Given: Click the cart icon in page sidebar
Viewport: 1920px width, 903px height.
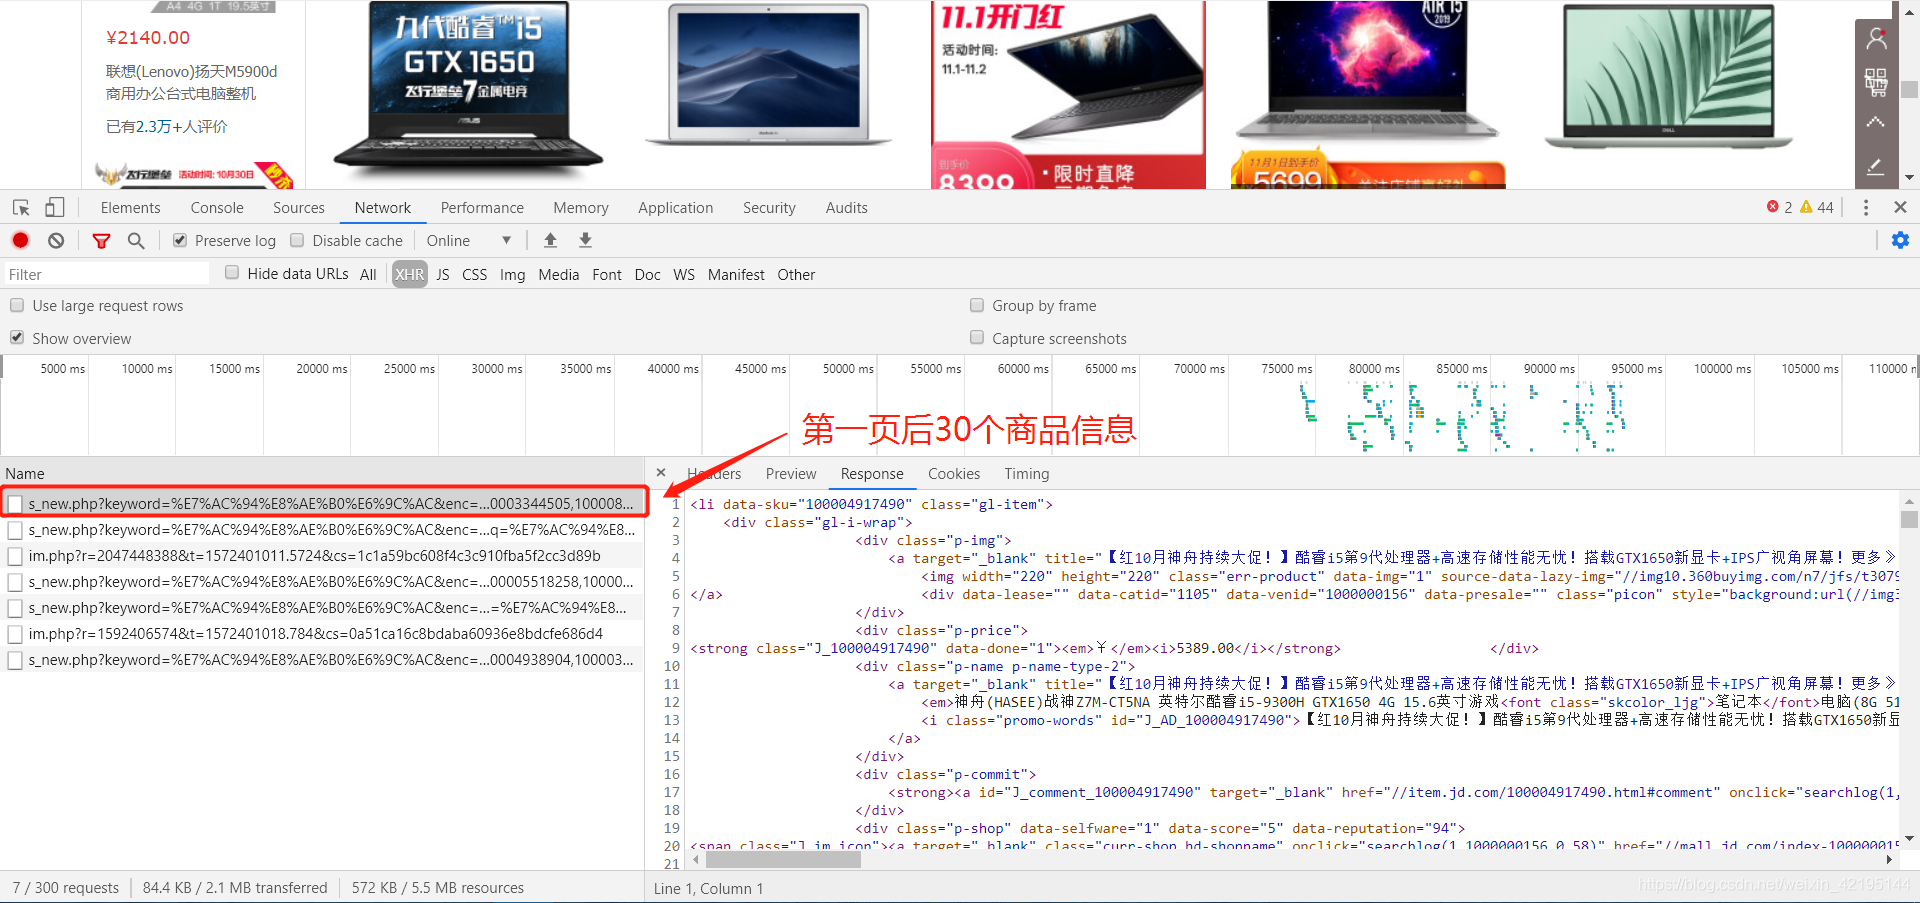Looking at the screenshot, I should tap(1876, 81).
